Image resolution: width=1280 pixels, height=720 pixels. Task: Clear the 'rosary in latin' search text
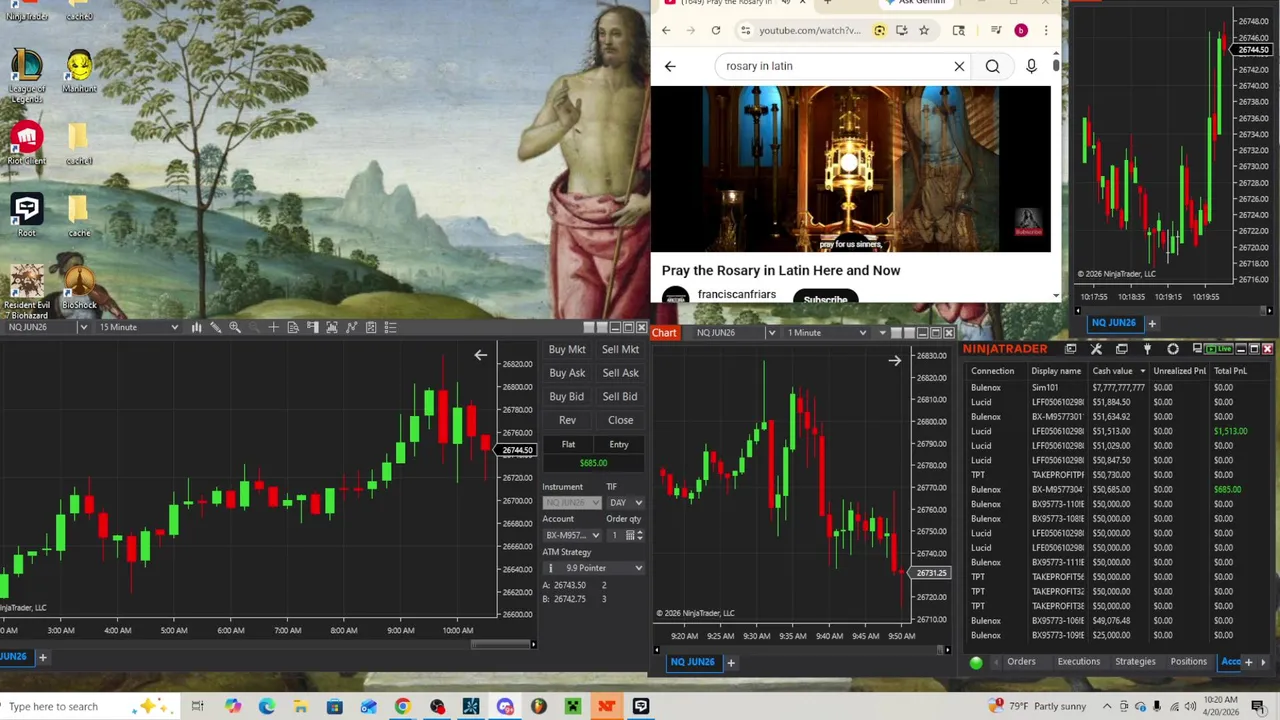959,66
